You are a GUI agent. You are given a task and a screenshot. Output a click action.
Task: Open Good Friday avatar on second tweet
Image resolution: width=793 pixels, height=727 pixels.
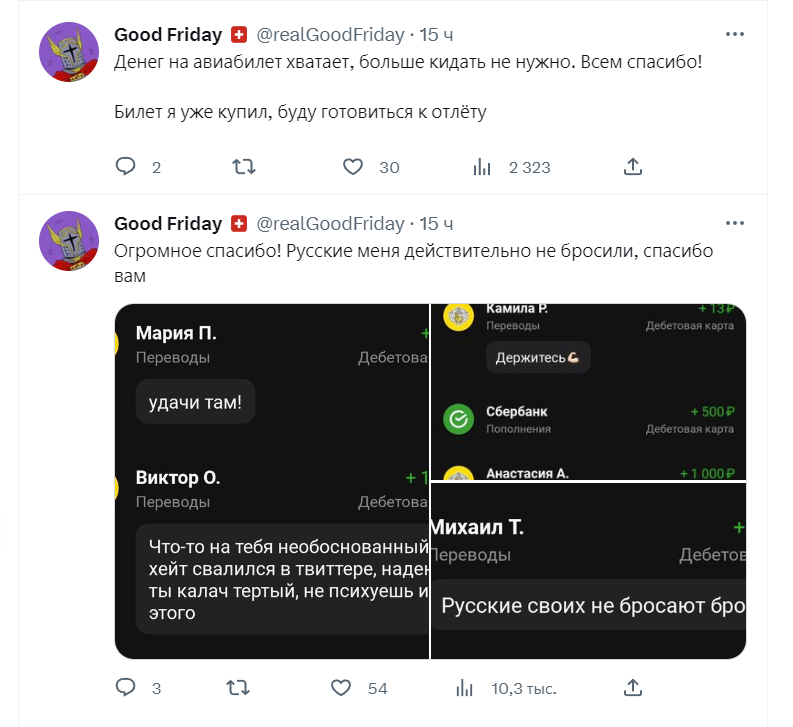point(68,240)
